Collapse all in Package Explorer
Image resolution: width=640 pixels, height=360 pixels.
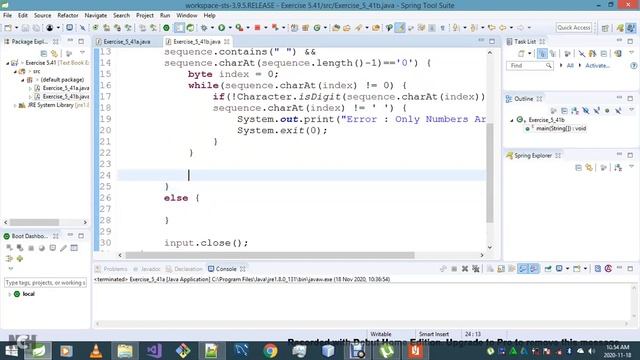point(44,53)
